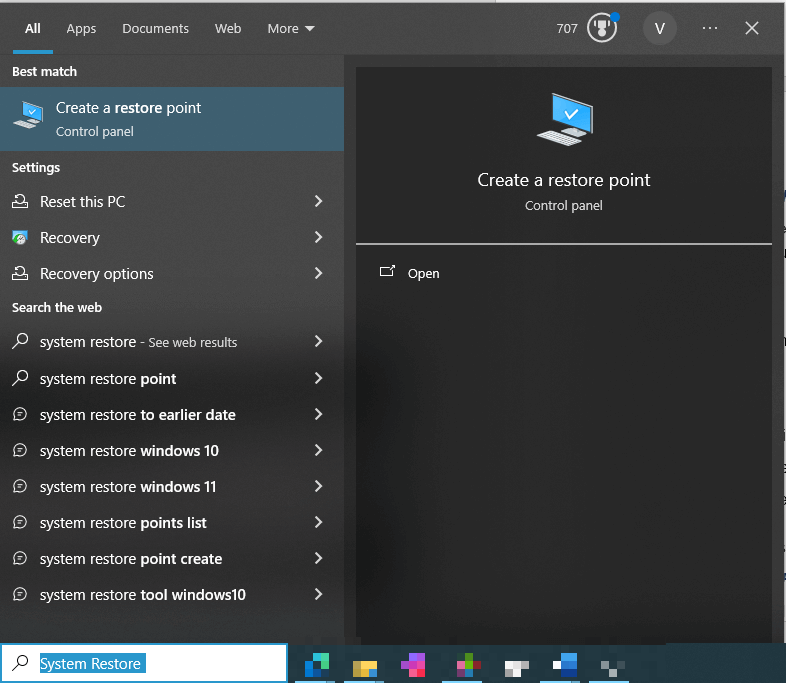Select system restore to earlier date
786x683 pixels.
tap(172, 414)
